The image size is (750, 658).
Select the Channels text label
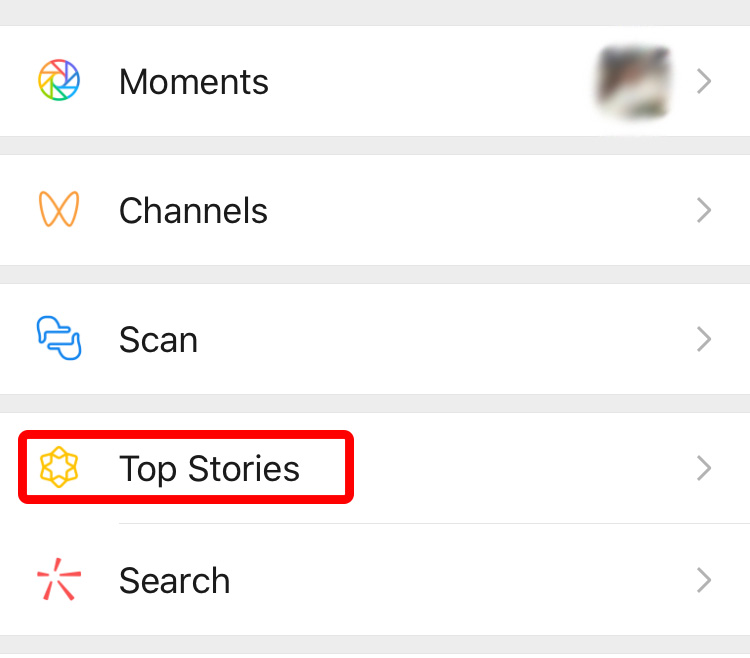click(193, 210)
